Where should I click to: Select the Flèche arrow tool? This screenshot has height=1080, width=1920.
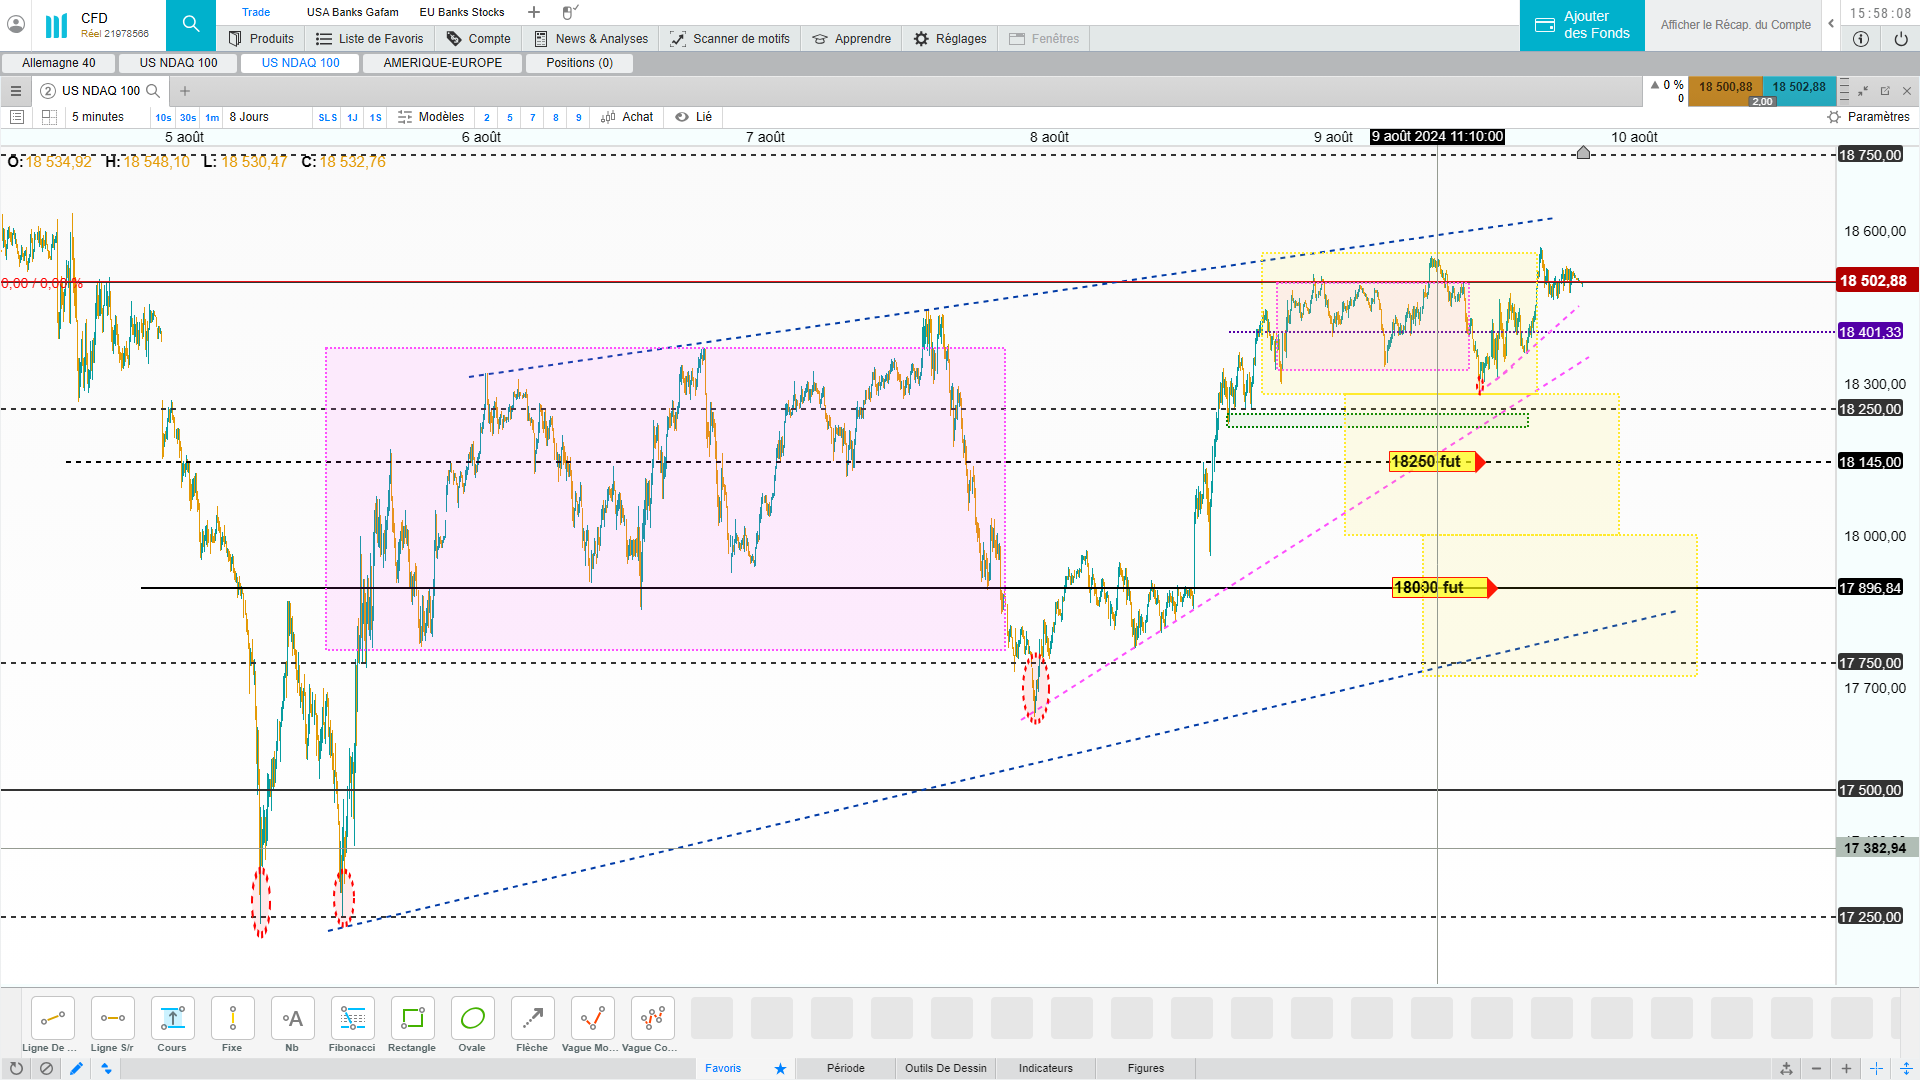[532, 1019]
